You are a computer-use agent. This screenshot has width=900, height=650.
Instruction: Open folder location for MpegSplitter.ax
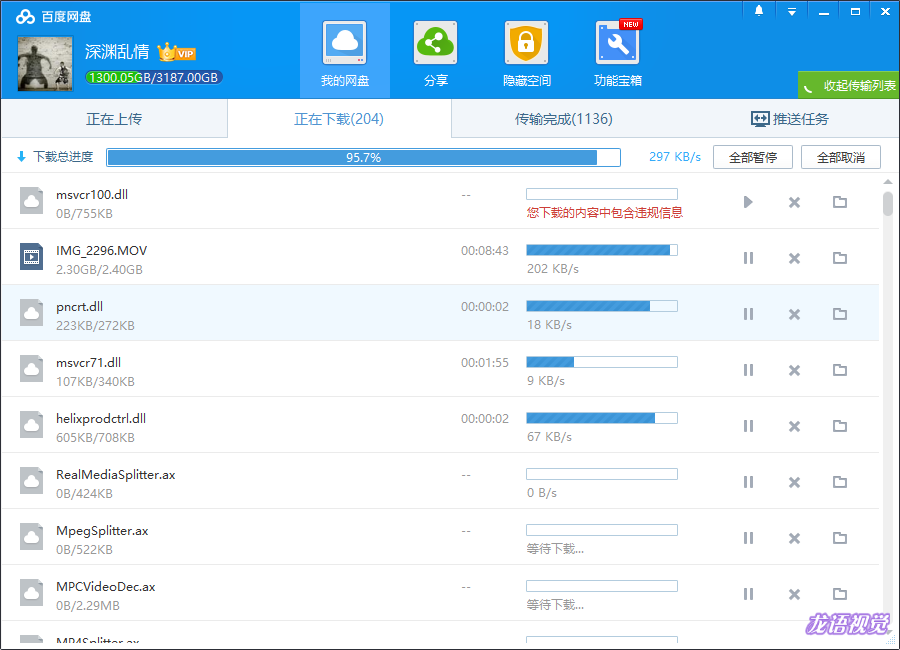point(840,538)
